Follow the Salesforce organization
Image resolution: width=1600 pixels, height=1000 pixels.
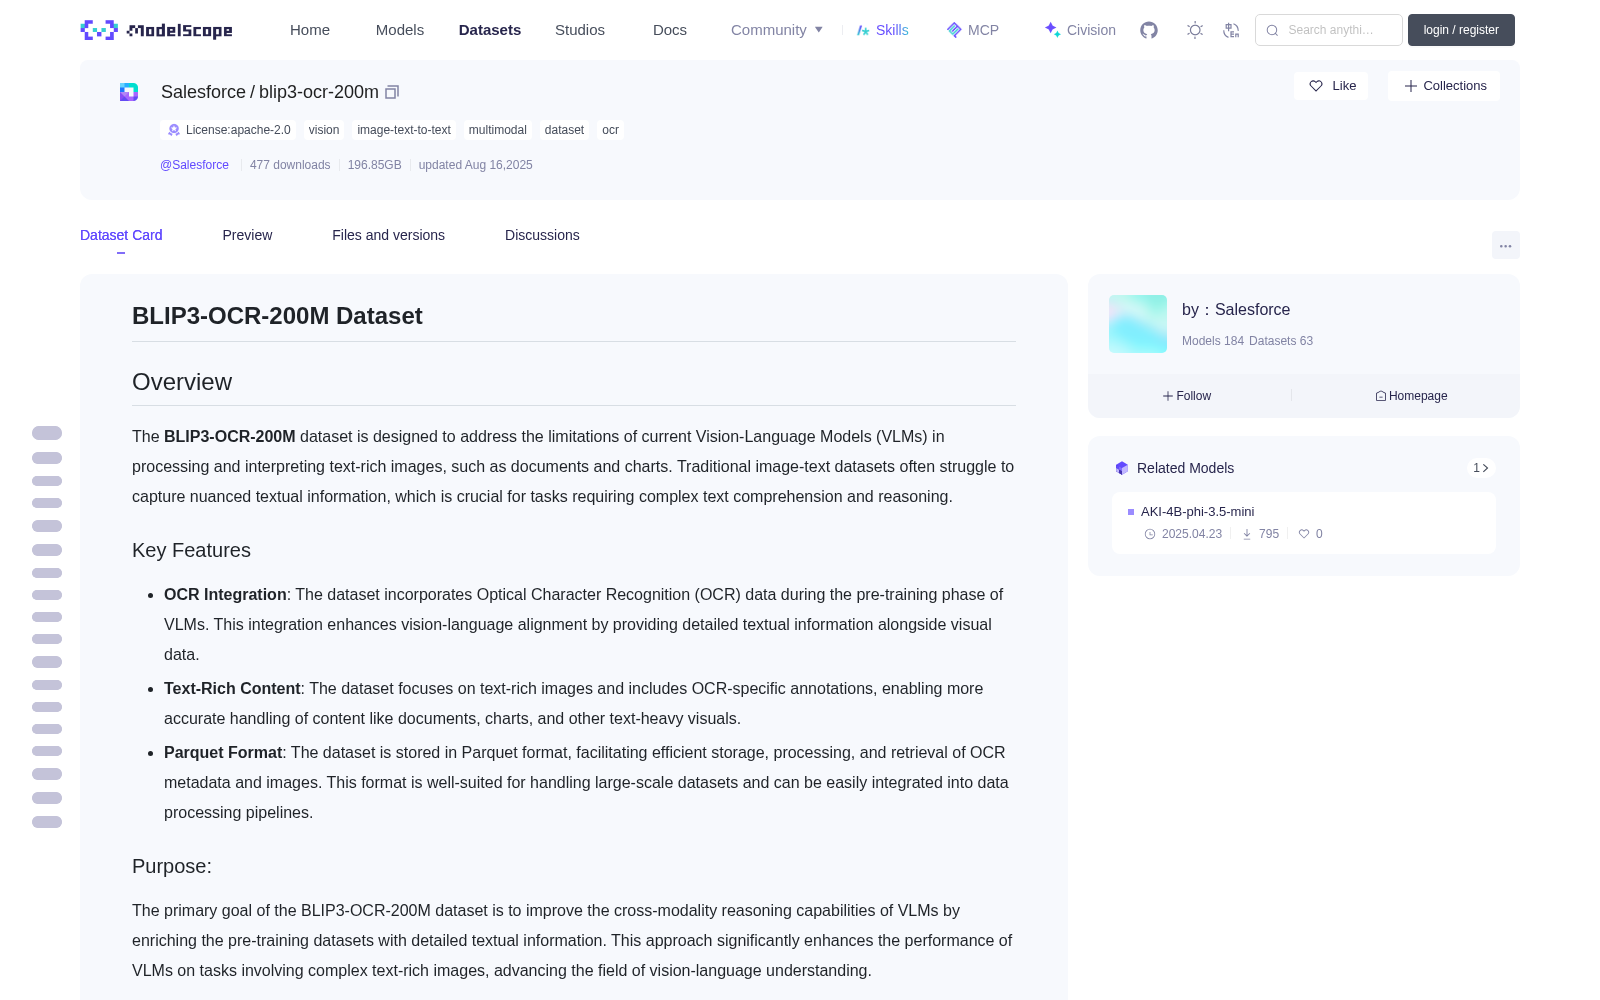pos(1187,396)
